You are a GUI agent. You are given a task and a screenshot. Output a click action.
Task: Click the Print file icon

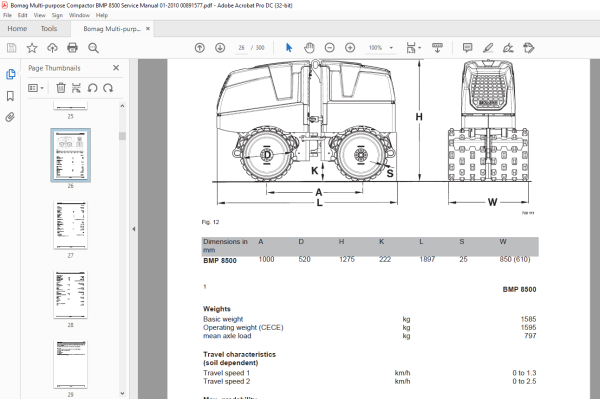click(72, 48)
